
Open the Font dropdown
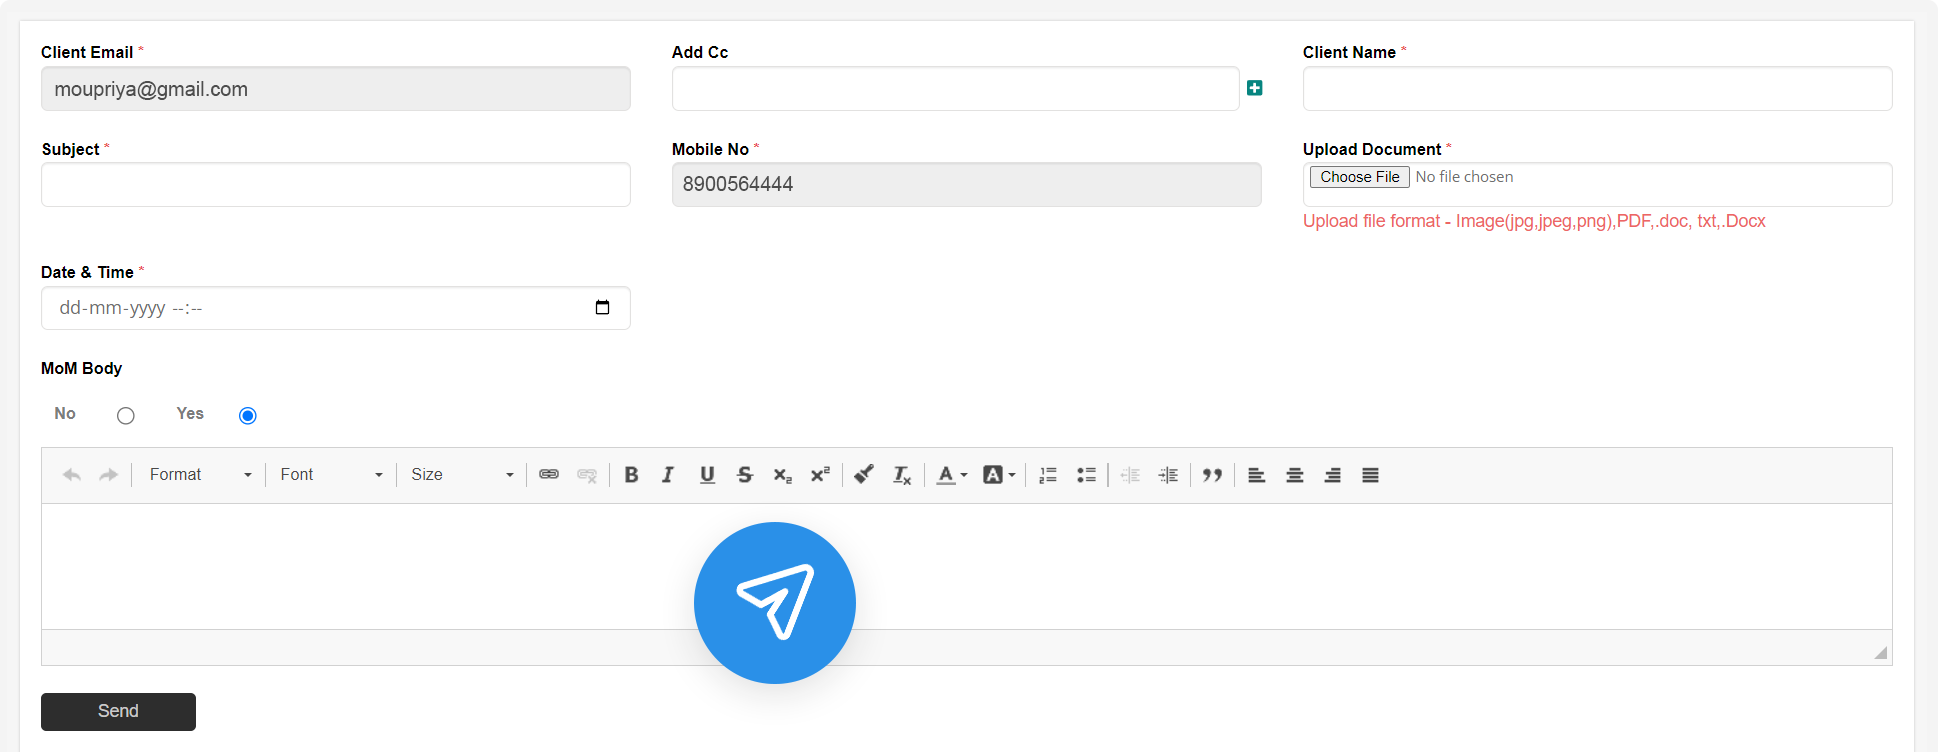[331, 475]
